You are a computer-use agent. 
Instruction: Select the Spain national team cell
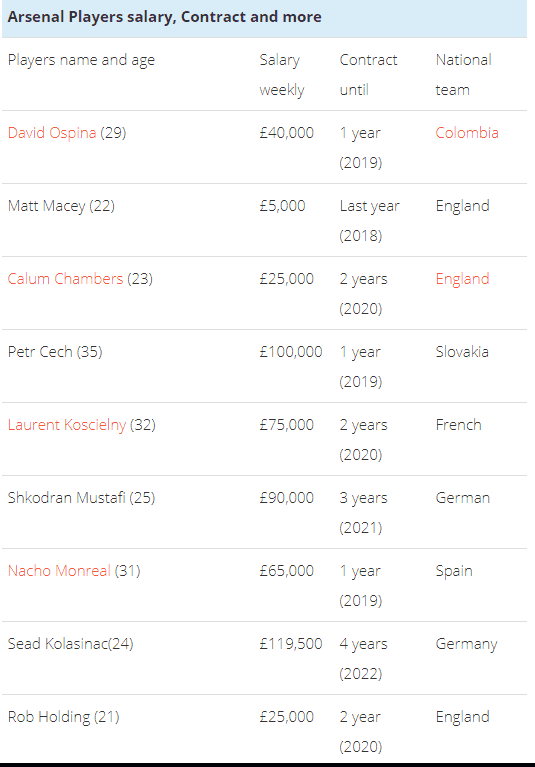pyautogui.click(x=454, y=571)
